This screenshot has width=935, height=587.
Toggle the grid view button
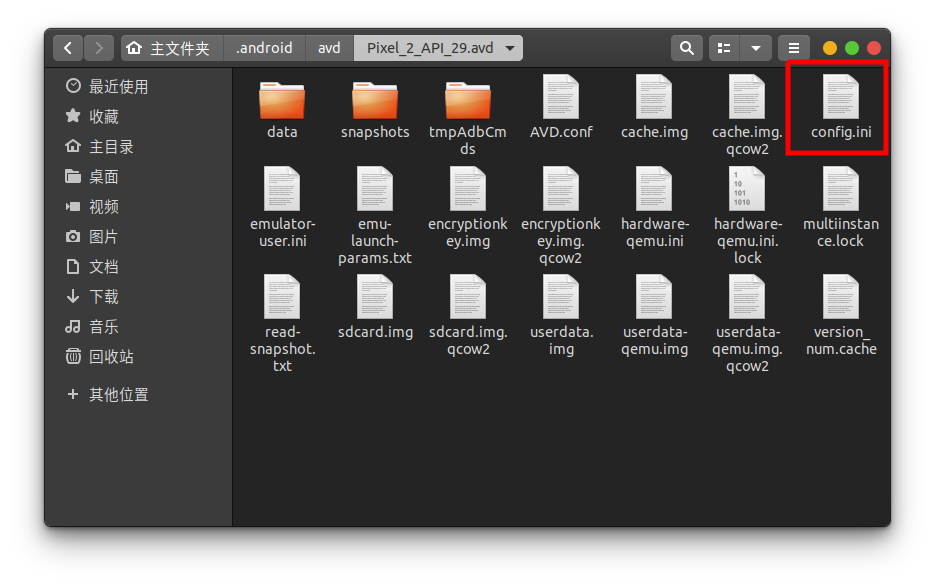[723, 47]
